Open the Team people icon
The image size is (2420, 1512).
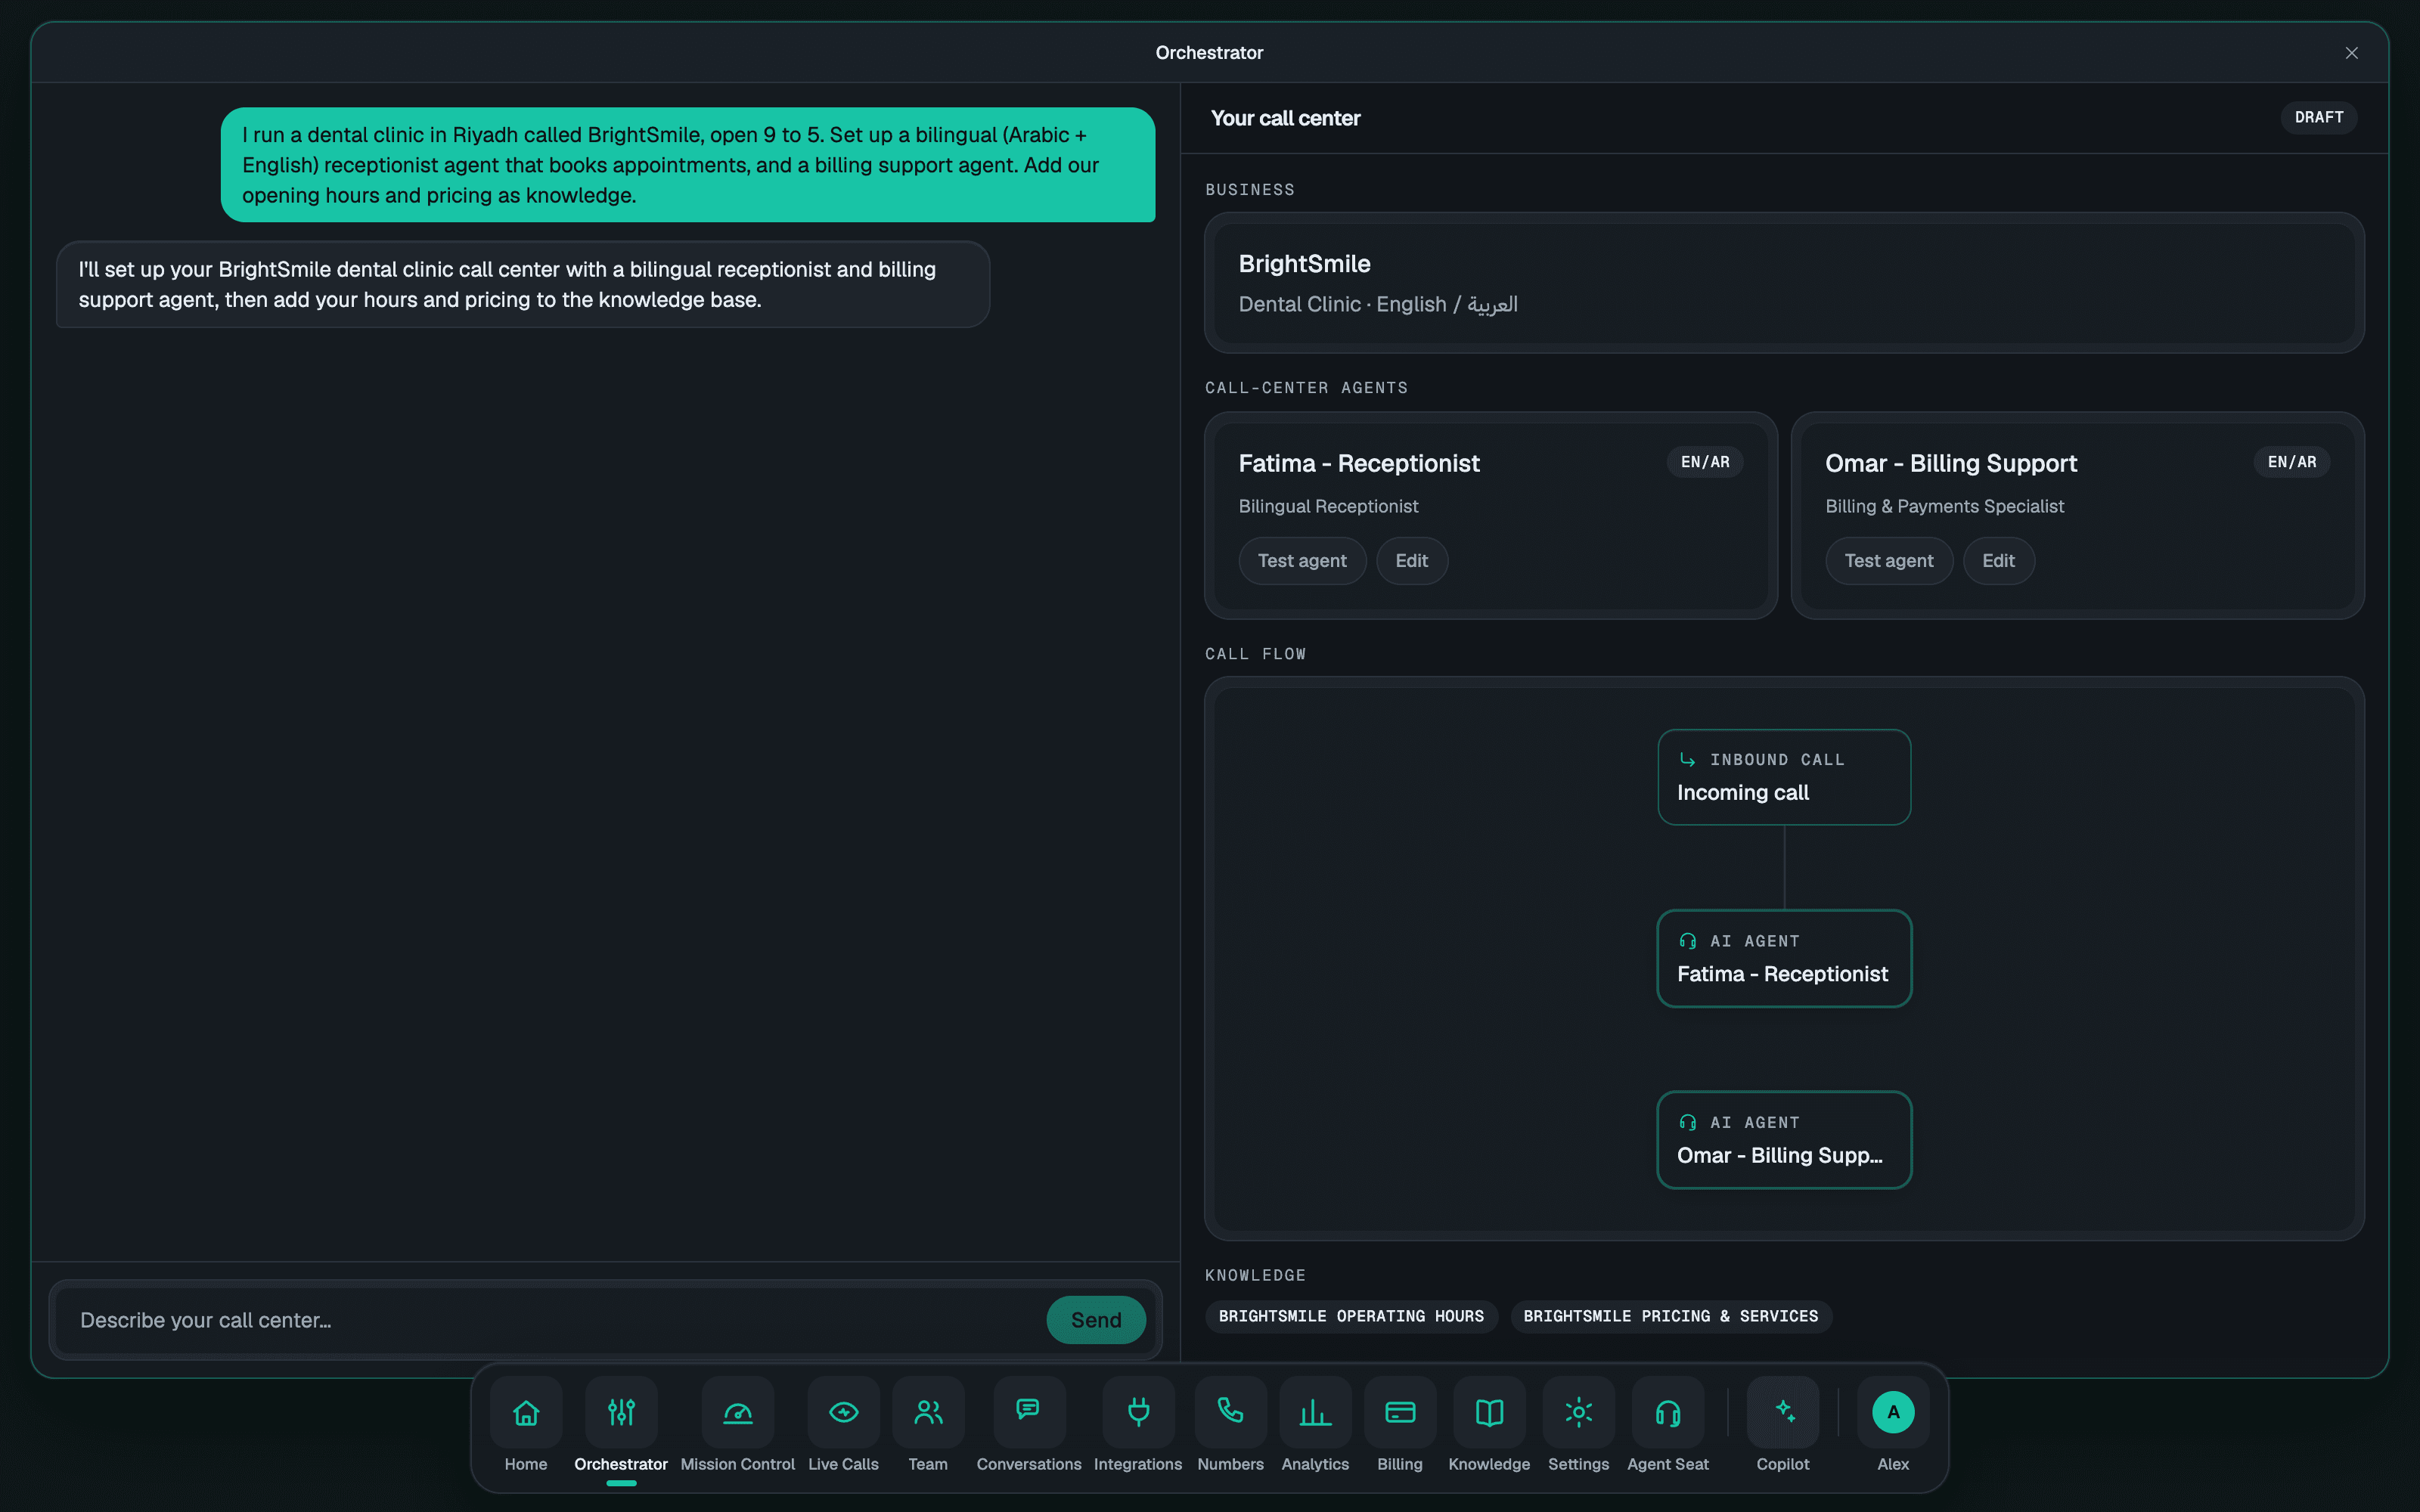click(928, 1412)
